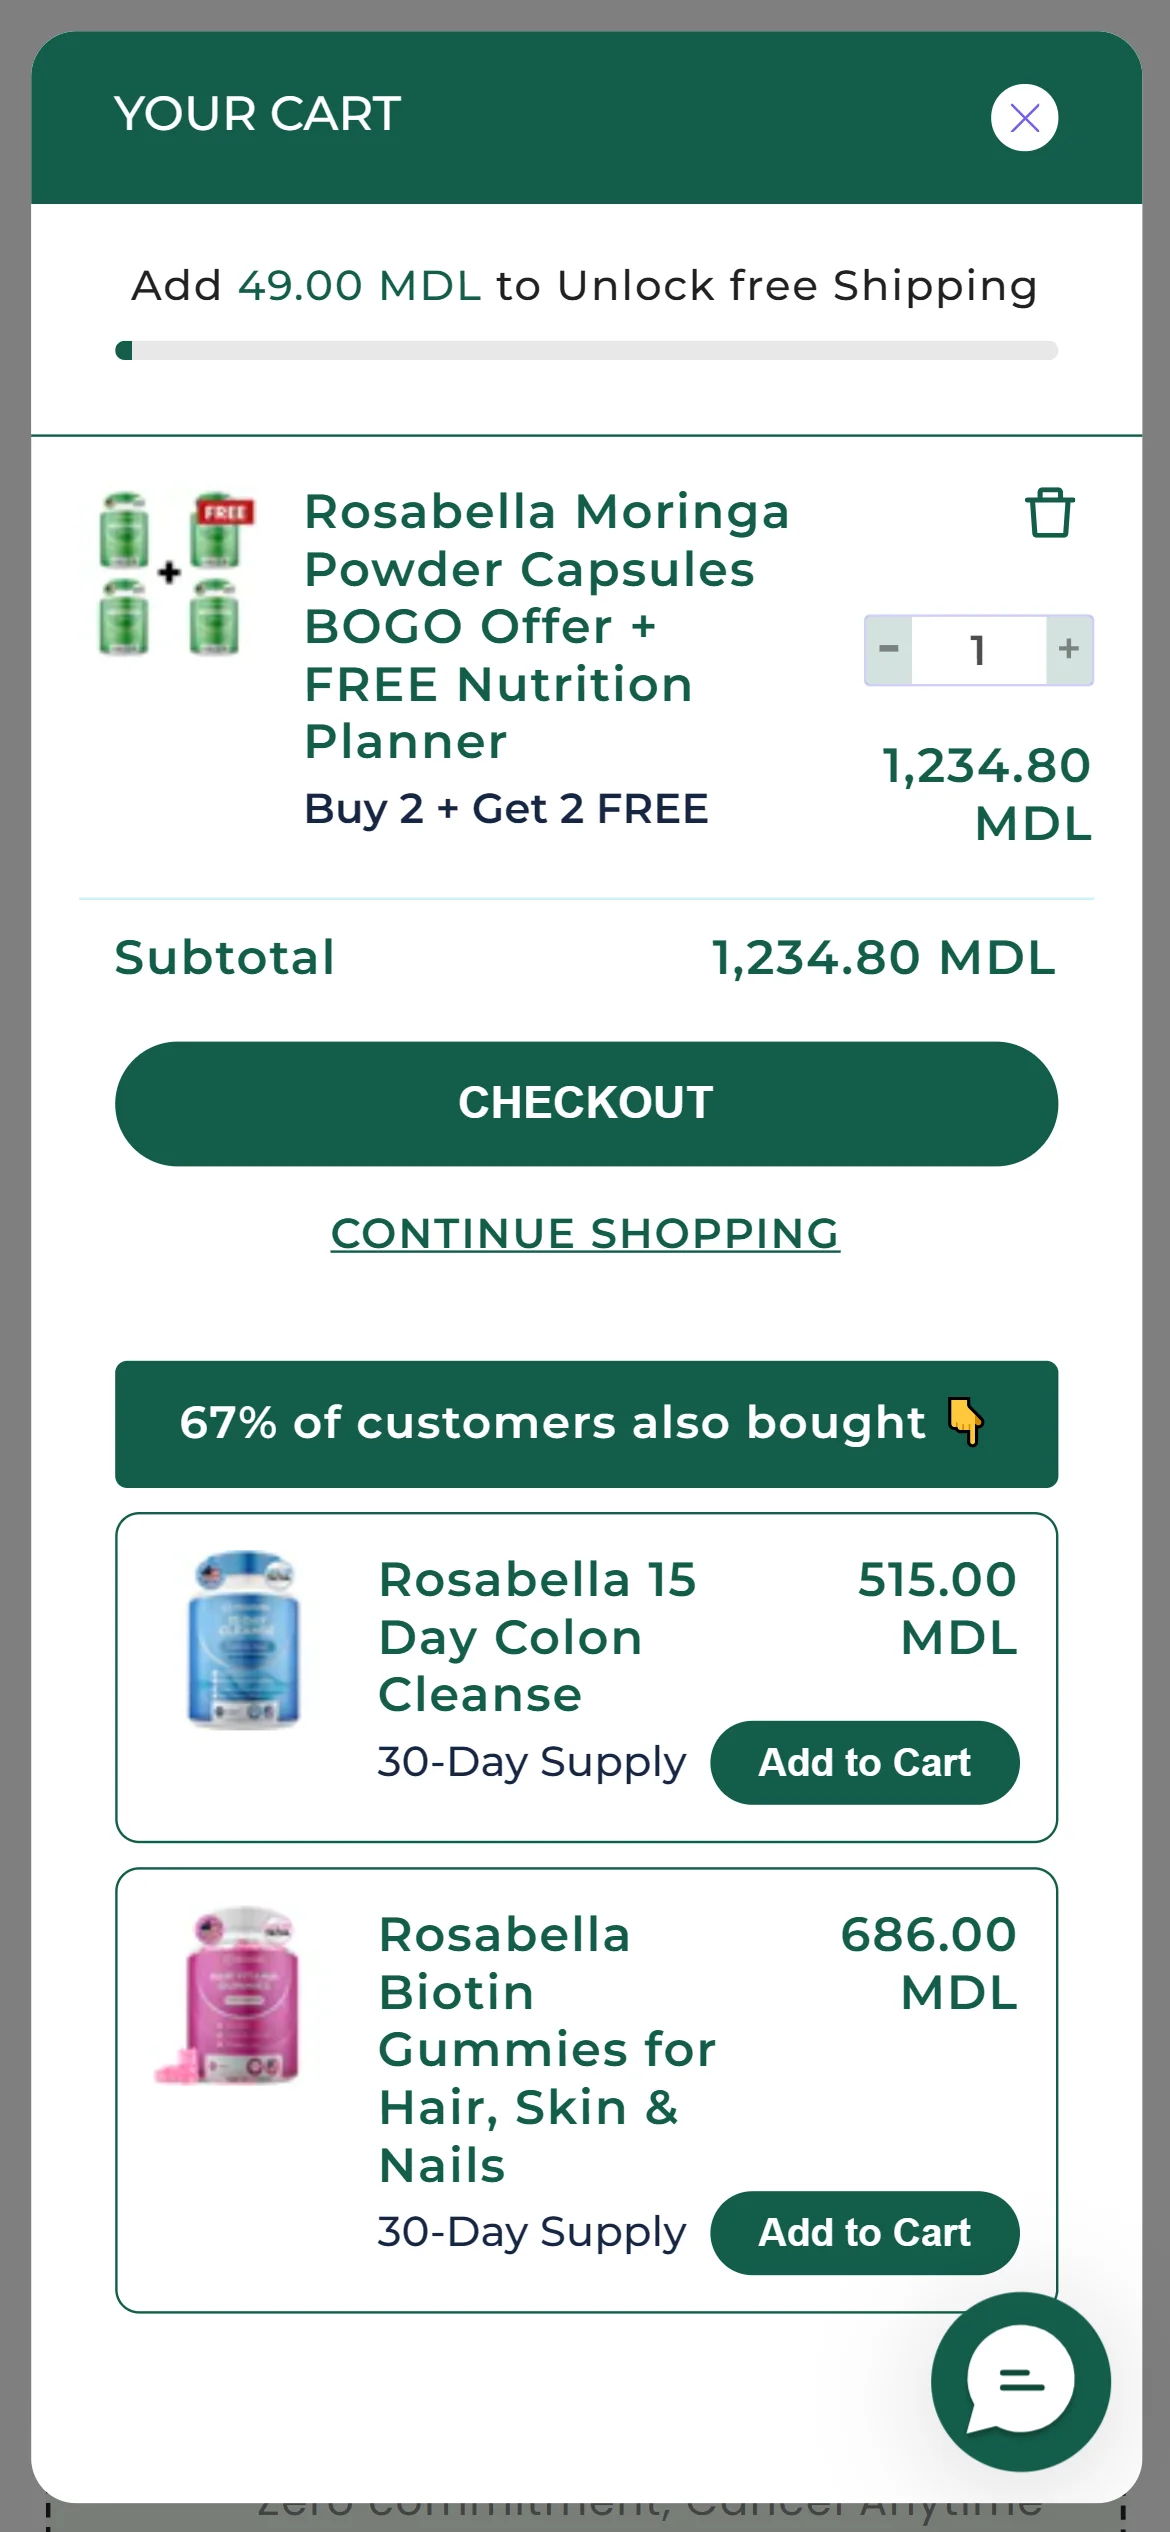Open Rosabella 15 Day Colon Cleanse title
Image resolution: width=1170 pixels, height=2532 pixels.
pos(536,1637)
